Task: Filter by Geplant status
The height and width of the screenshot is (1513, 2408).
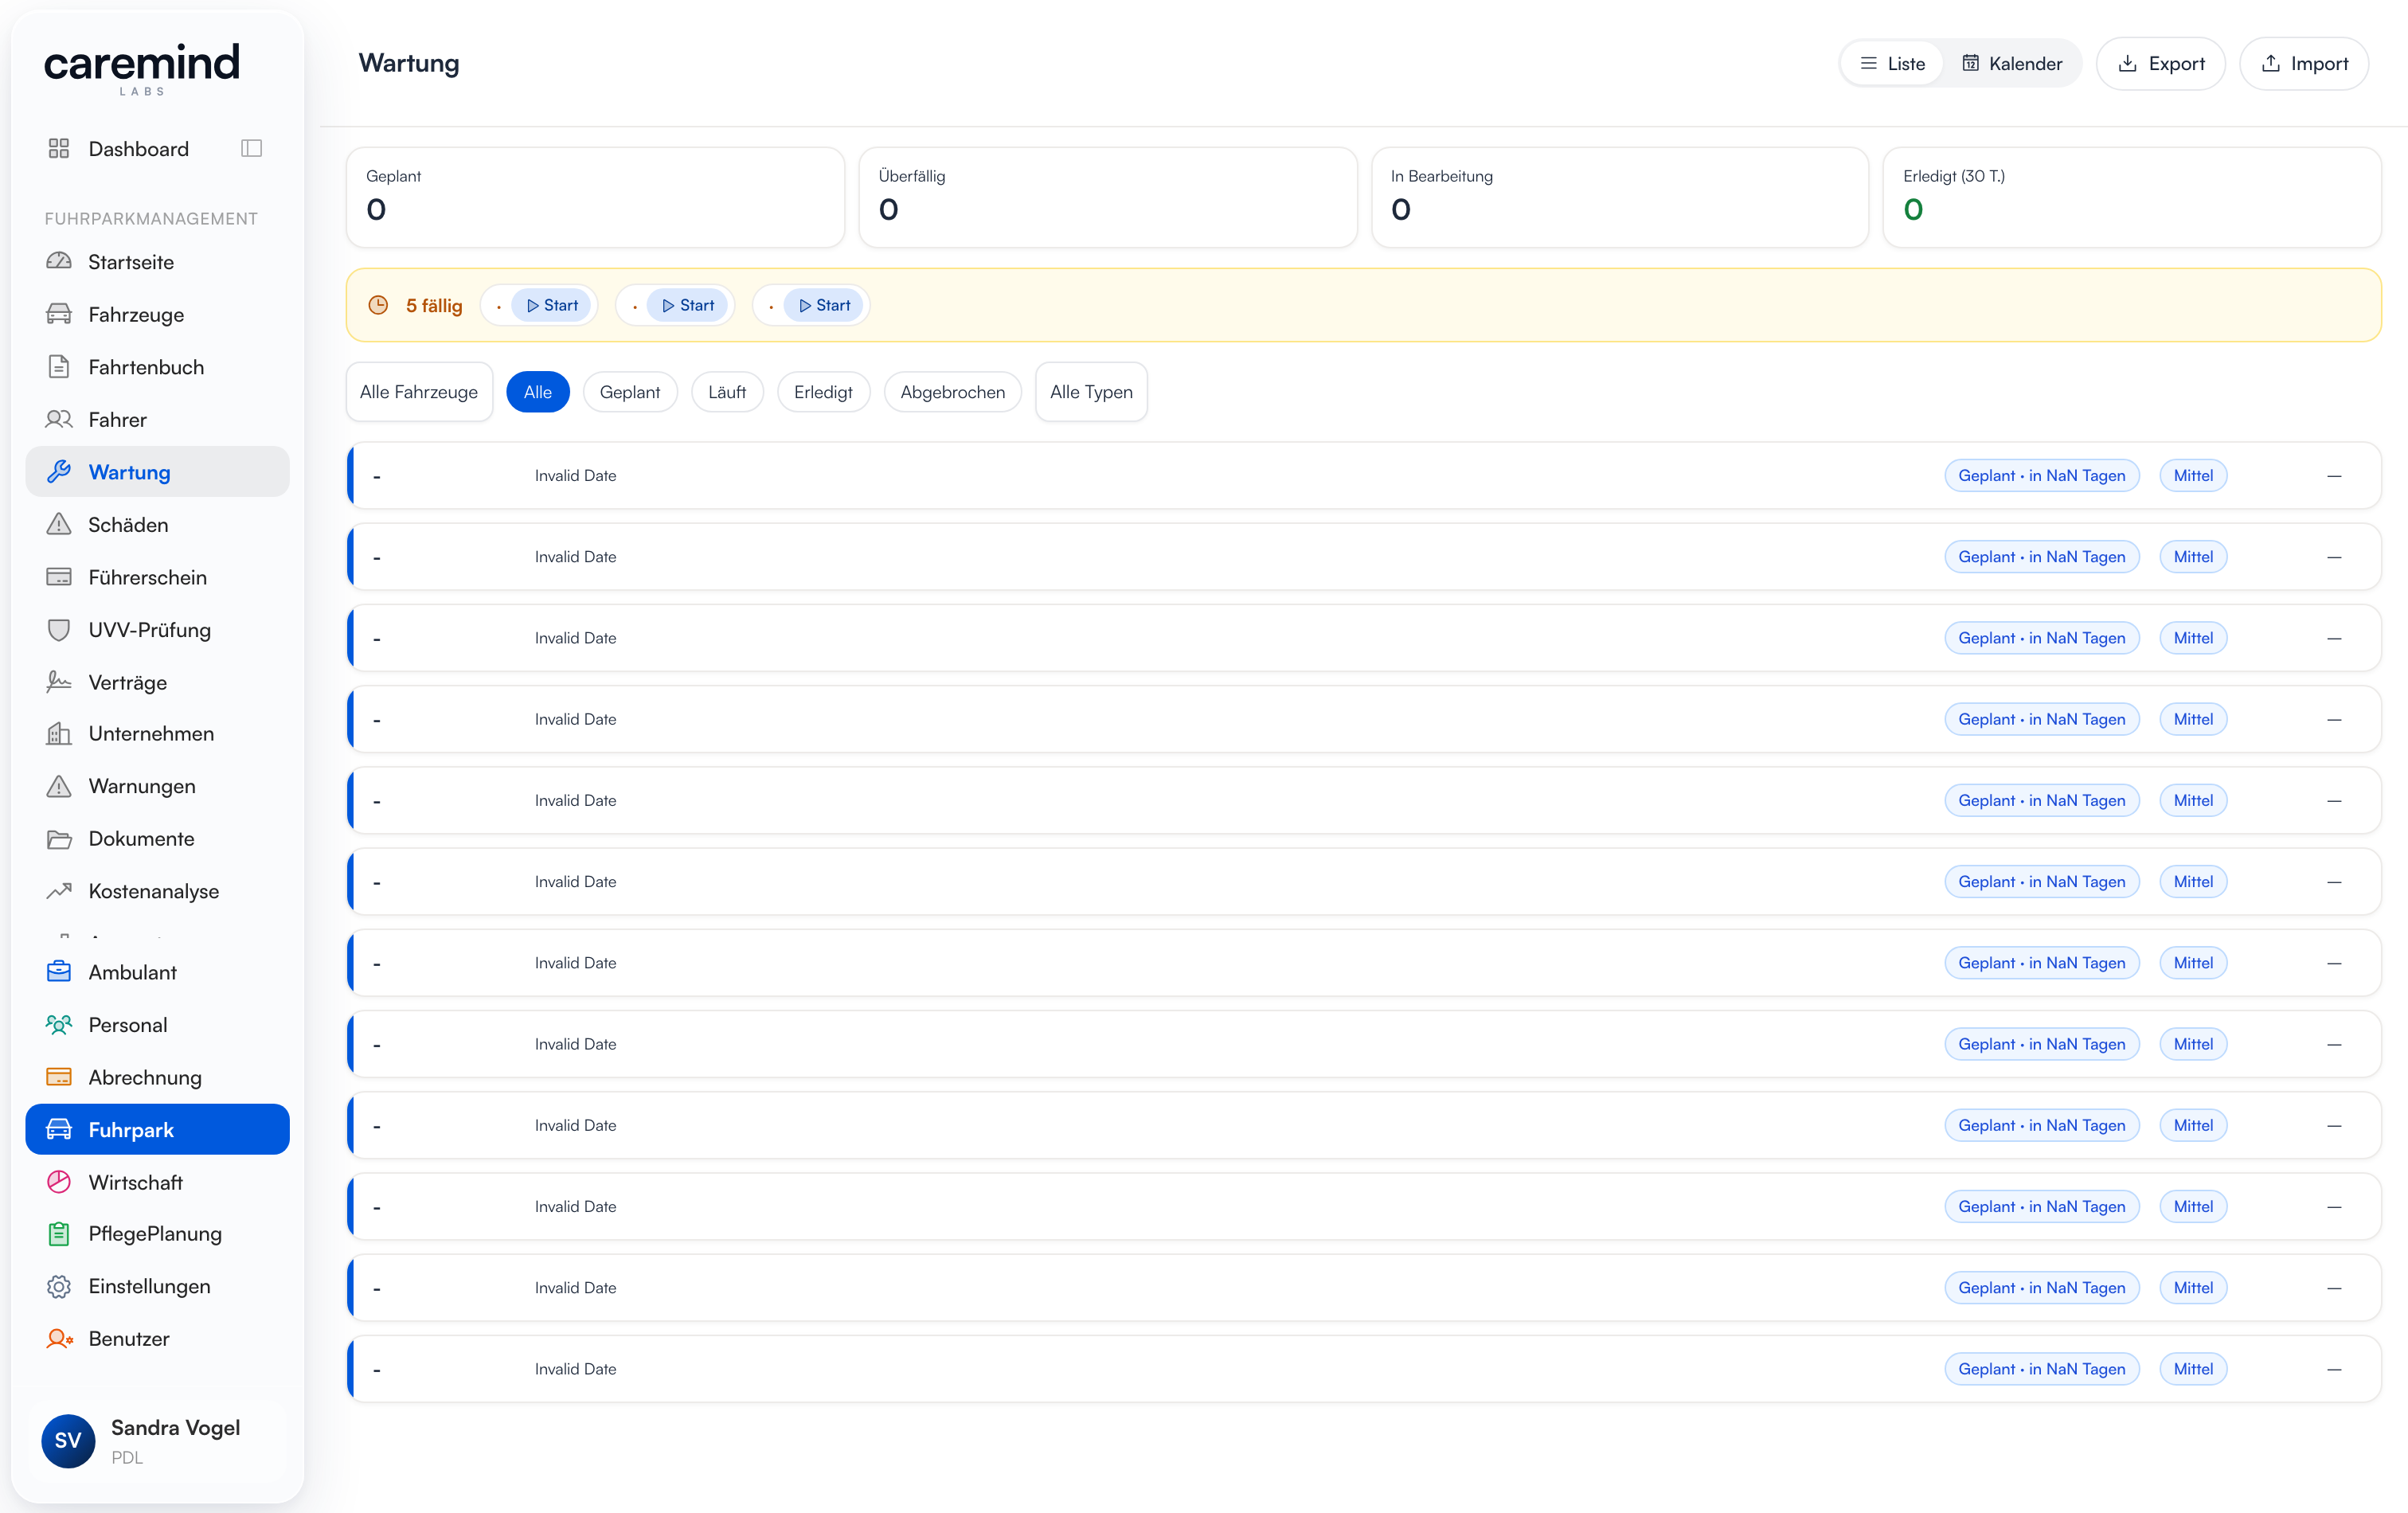Action: point(630,392)
